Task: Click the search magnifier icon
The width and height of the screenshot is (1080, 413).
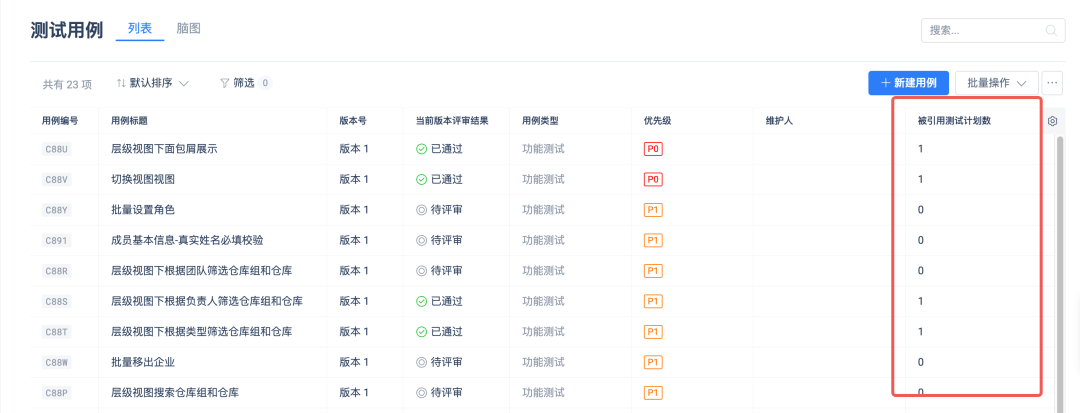Action: point(1051,30)
